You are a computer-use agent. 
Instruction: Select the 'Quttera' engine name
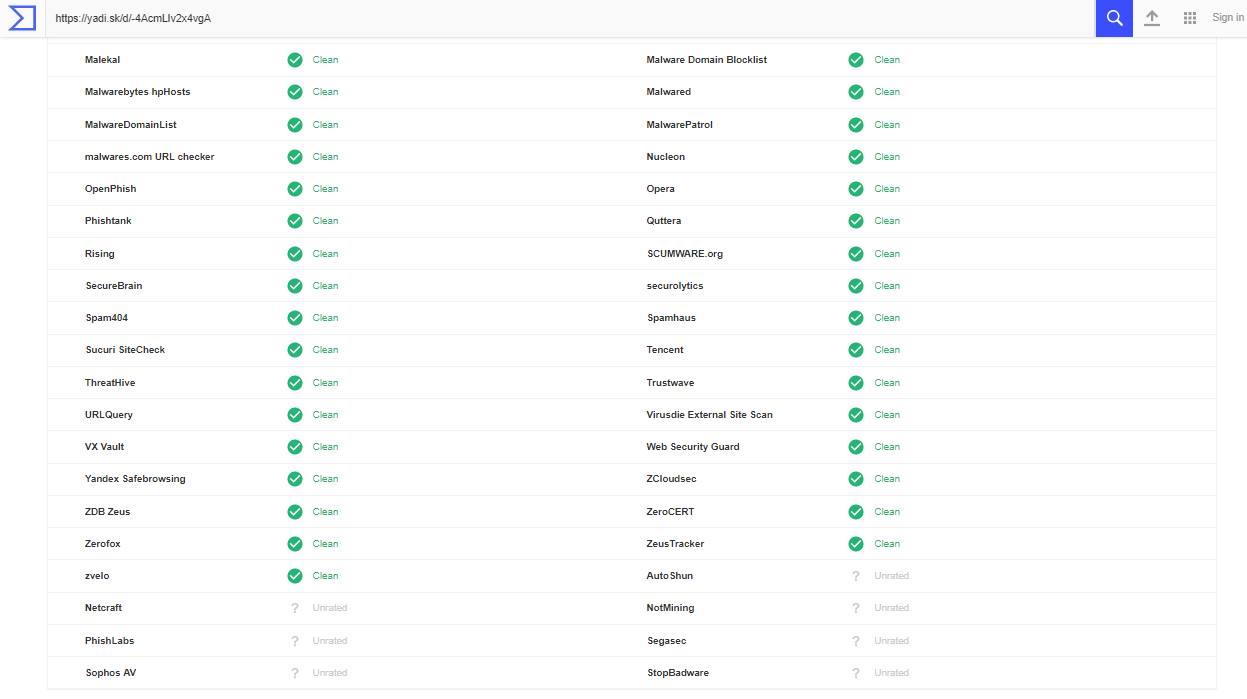(x=664, y=221)
